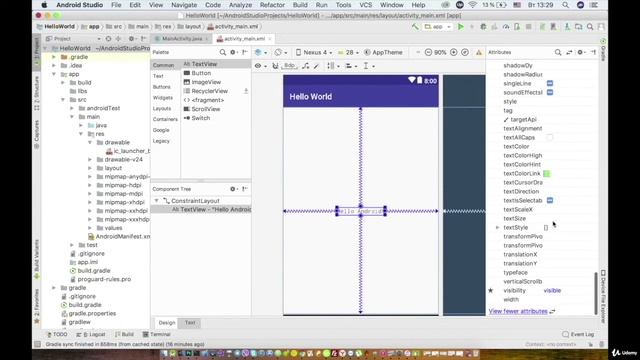Open the Terminal tool window
640x360 pixels.
point(157,334)
